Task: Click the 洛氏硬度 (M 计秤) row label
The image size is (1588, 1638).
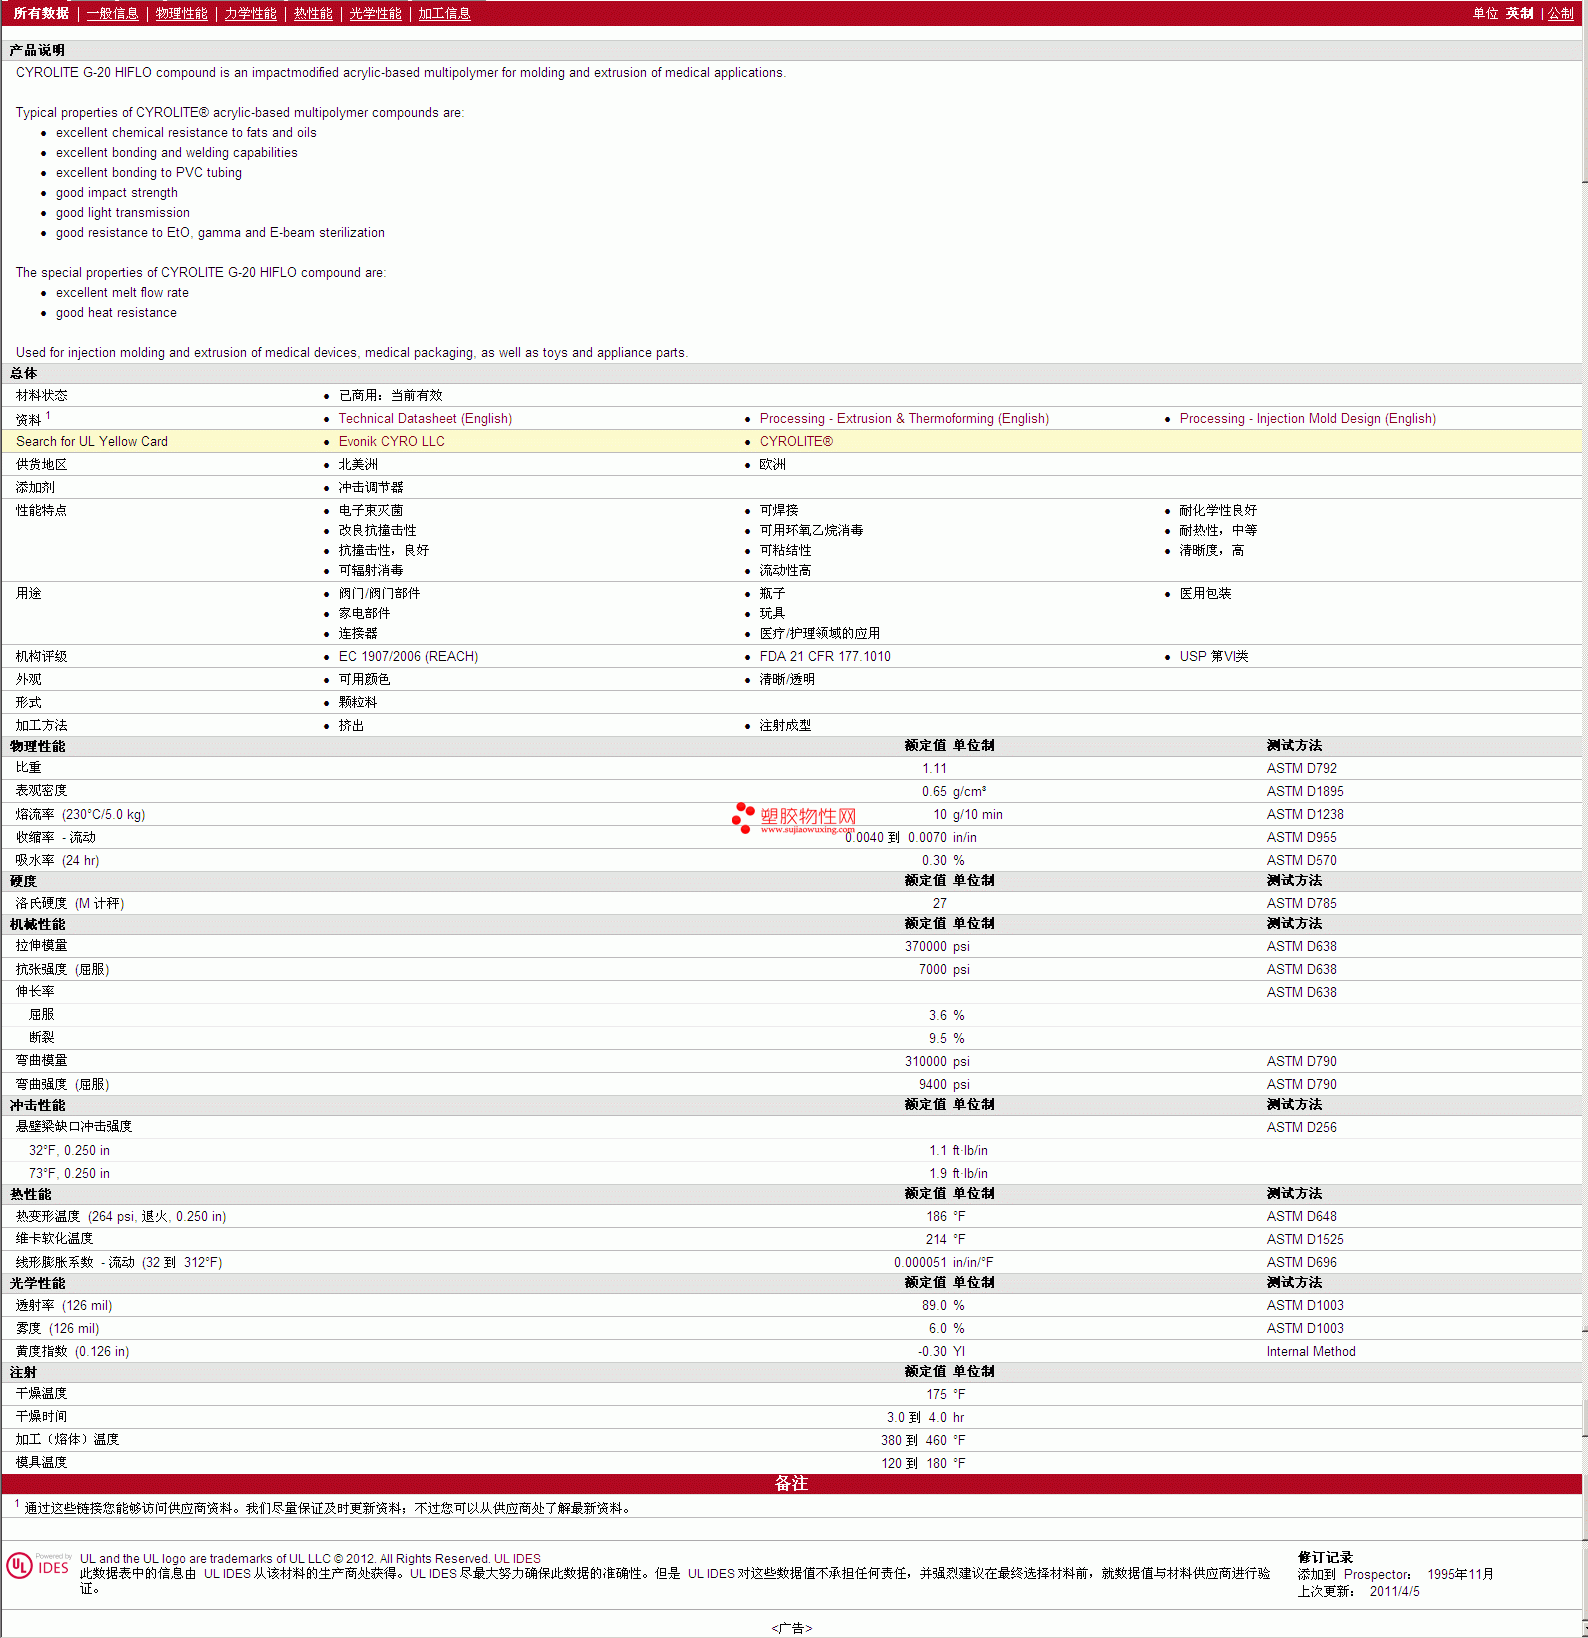Action: coord(70,903)
